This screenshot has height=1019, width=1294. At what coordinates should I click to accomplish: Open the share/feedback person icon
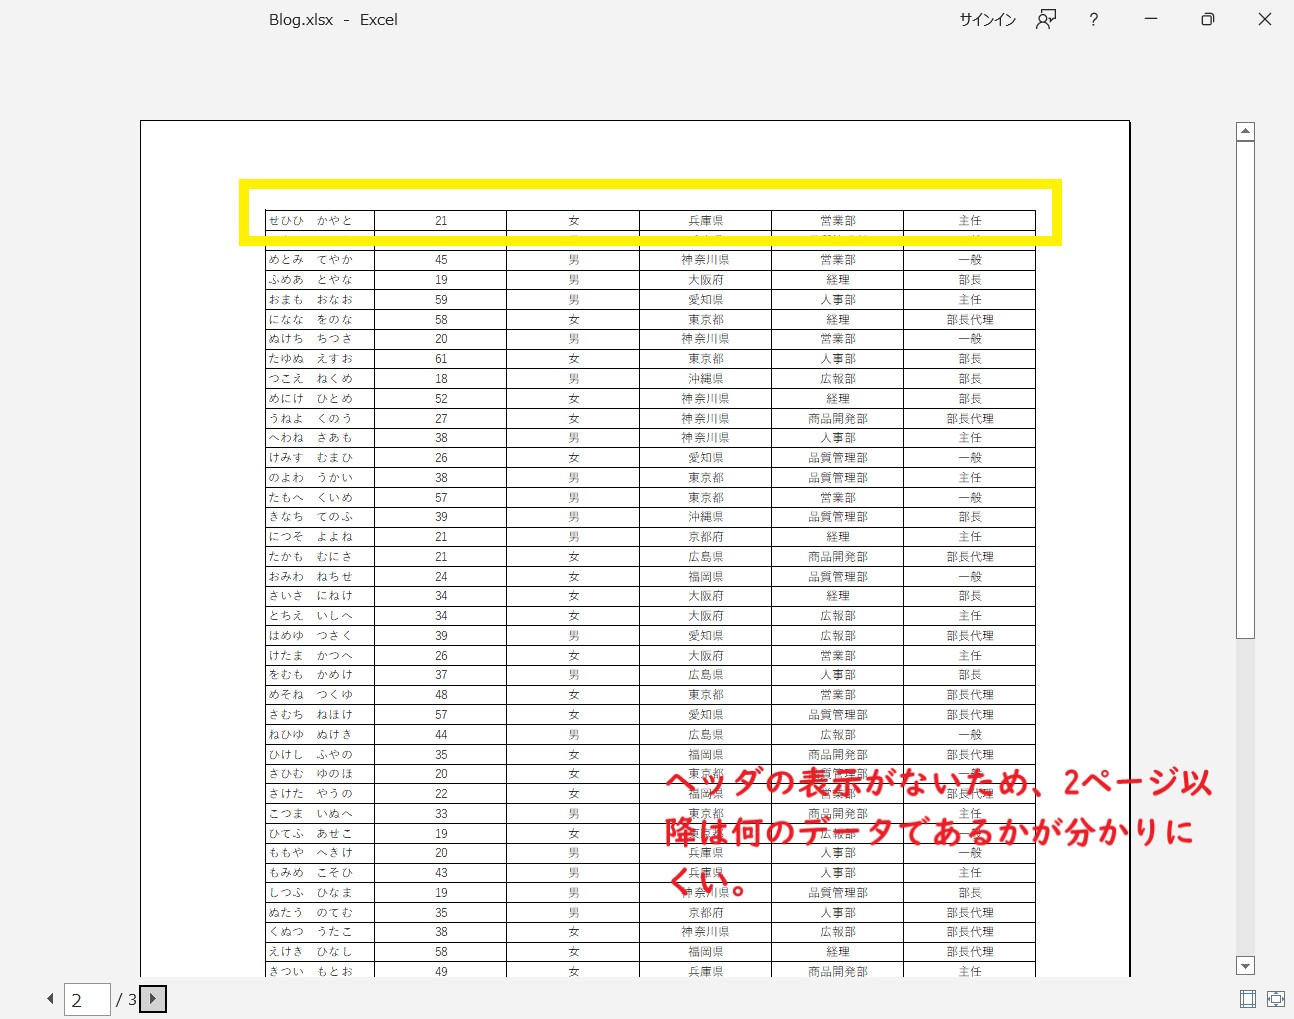click(1046, 20)
